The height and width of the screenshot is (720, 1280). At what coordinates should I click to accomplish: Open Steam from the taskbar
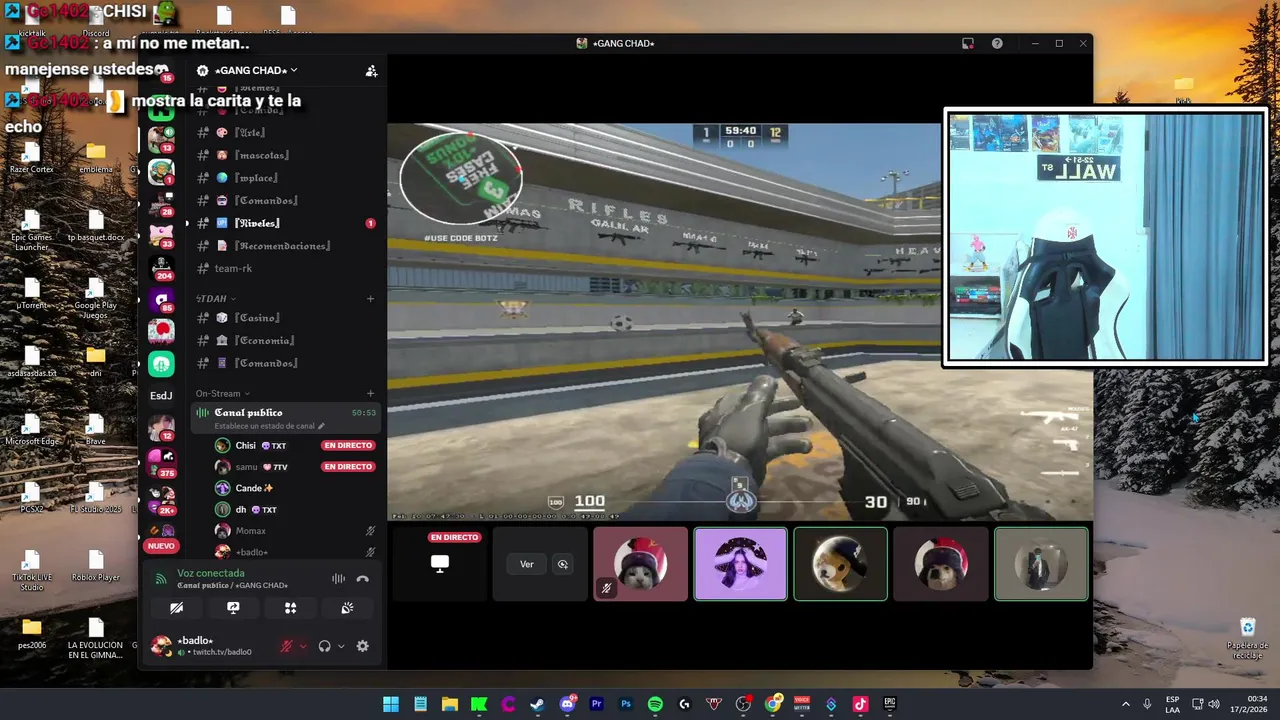538,704
